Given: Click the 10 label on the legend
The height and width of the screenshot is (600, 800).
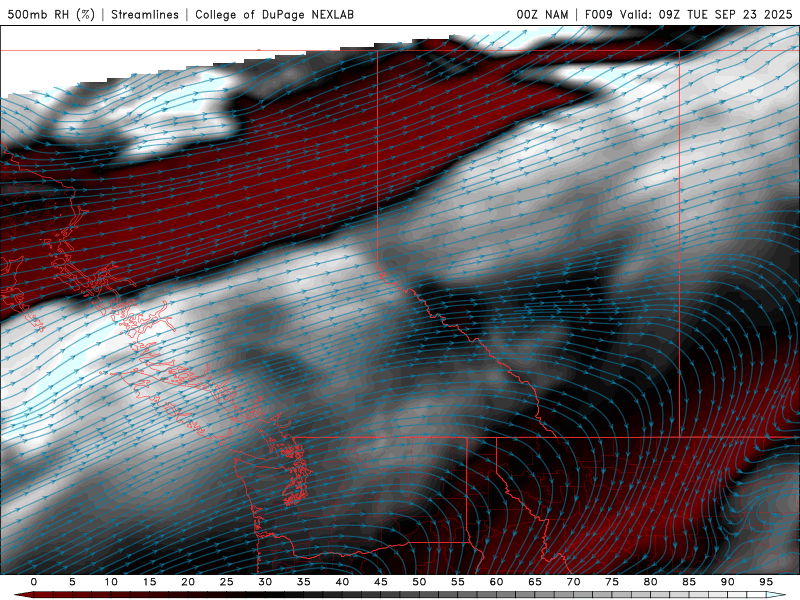Looking at the screenshot, I should (x=111, y=582).
